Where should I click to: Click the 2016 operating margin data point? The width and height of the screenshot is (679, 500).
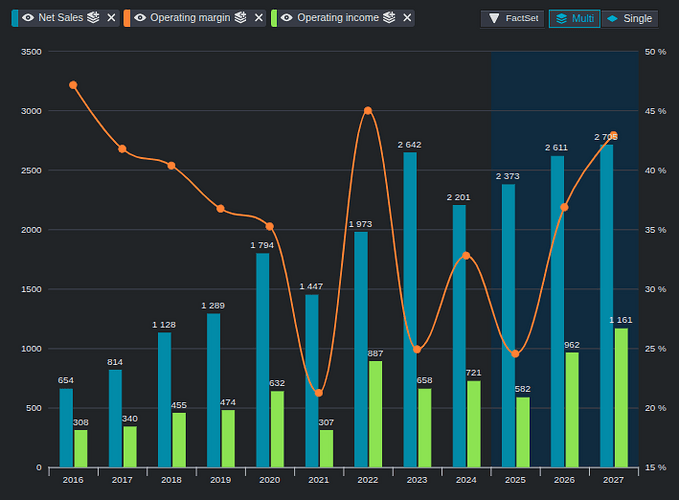tap(73, 85)
